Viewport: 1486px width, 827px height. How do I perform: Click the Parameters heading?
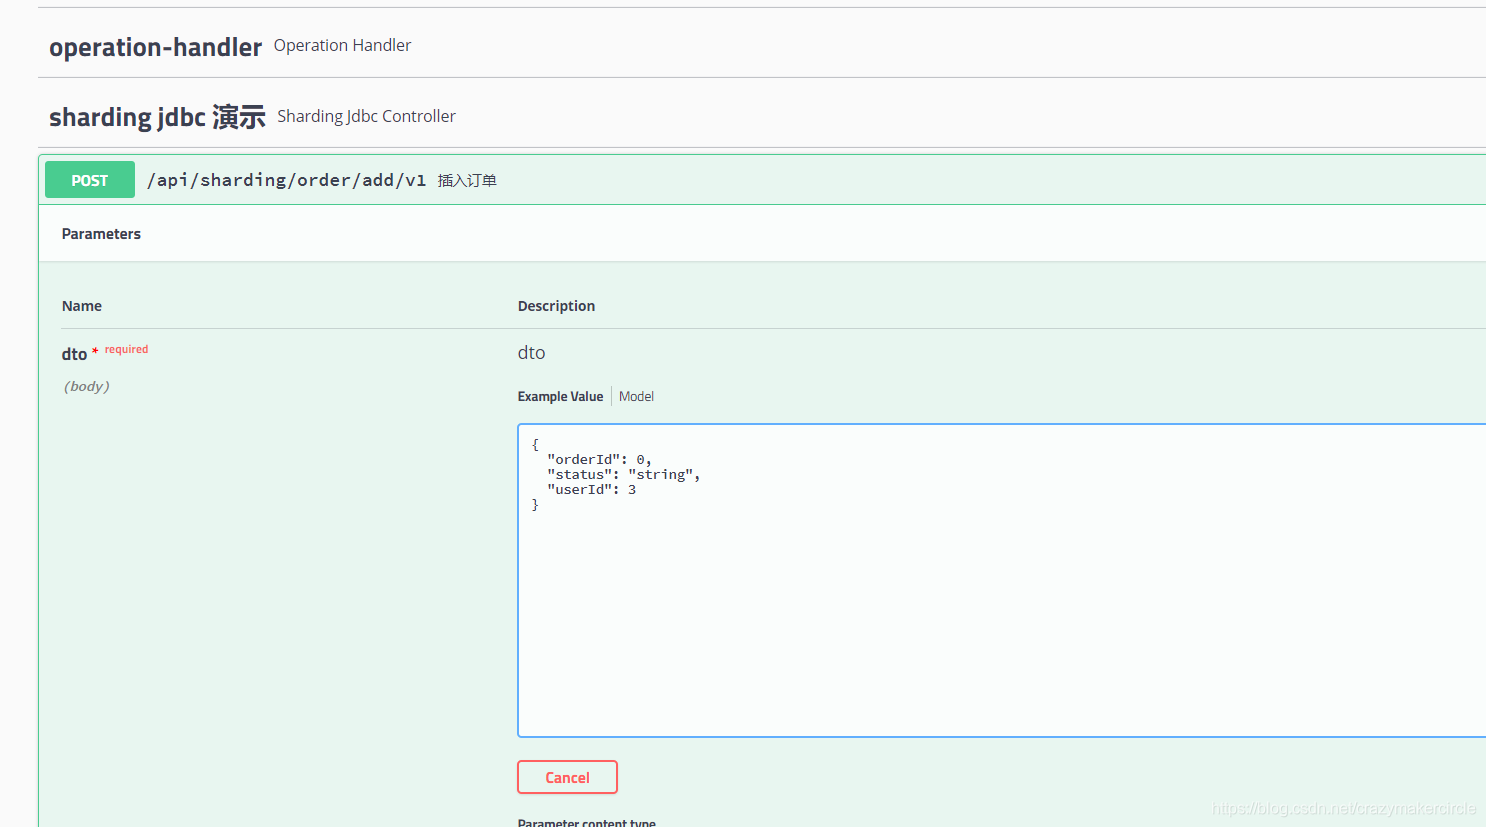101,234
